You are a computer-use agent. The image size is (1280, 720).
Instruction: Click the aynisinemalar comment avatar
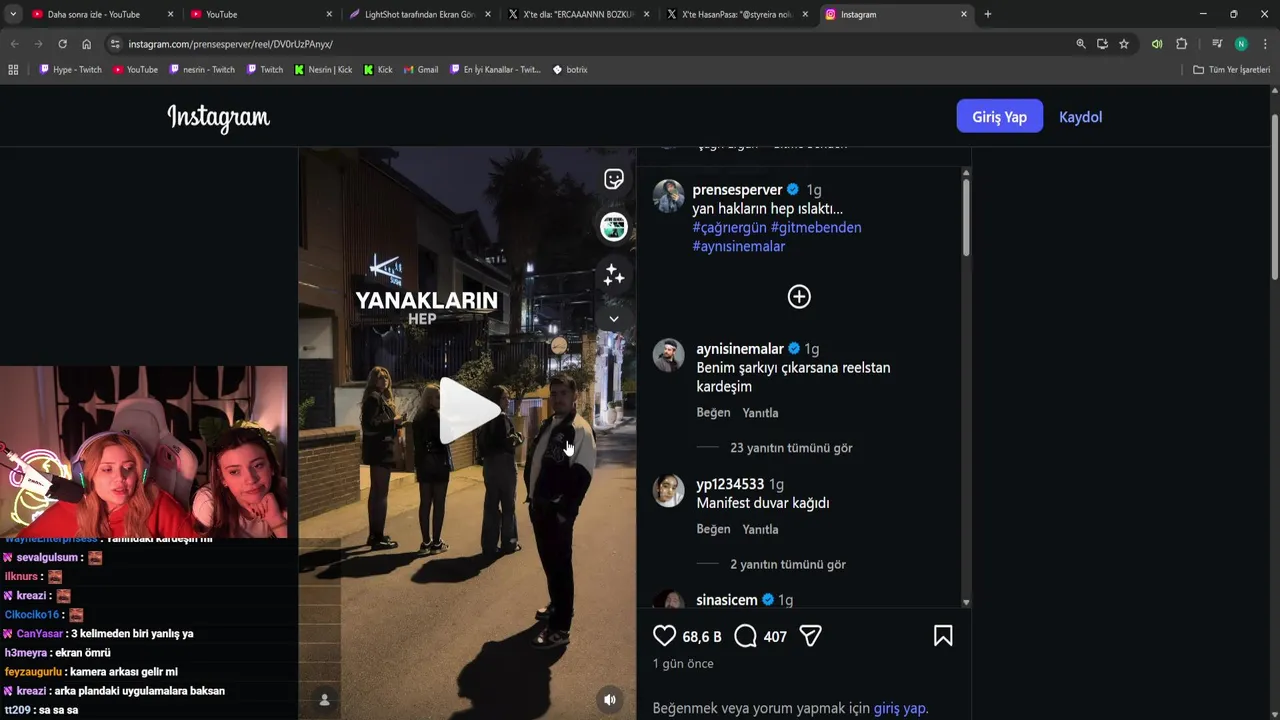(x=669, y=355)
